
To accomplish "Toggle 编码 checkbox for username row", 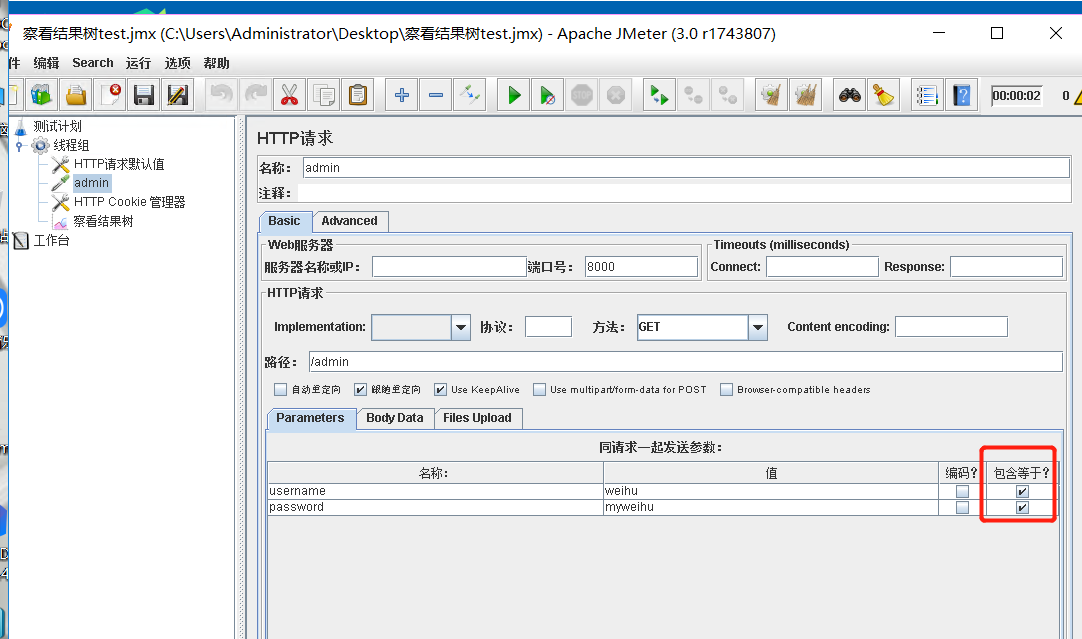I will click(962, 491).
